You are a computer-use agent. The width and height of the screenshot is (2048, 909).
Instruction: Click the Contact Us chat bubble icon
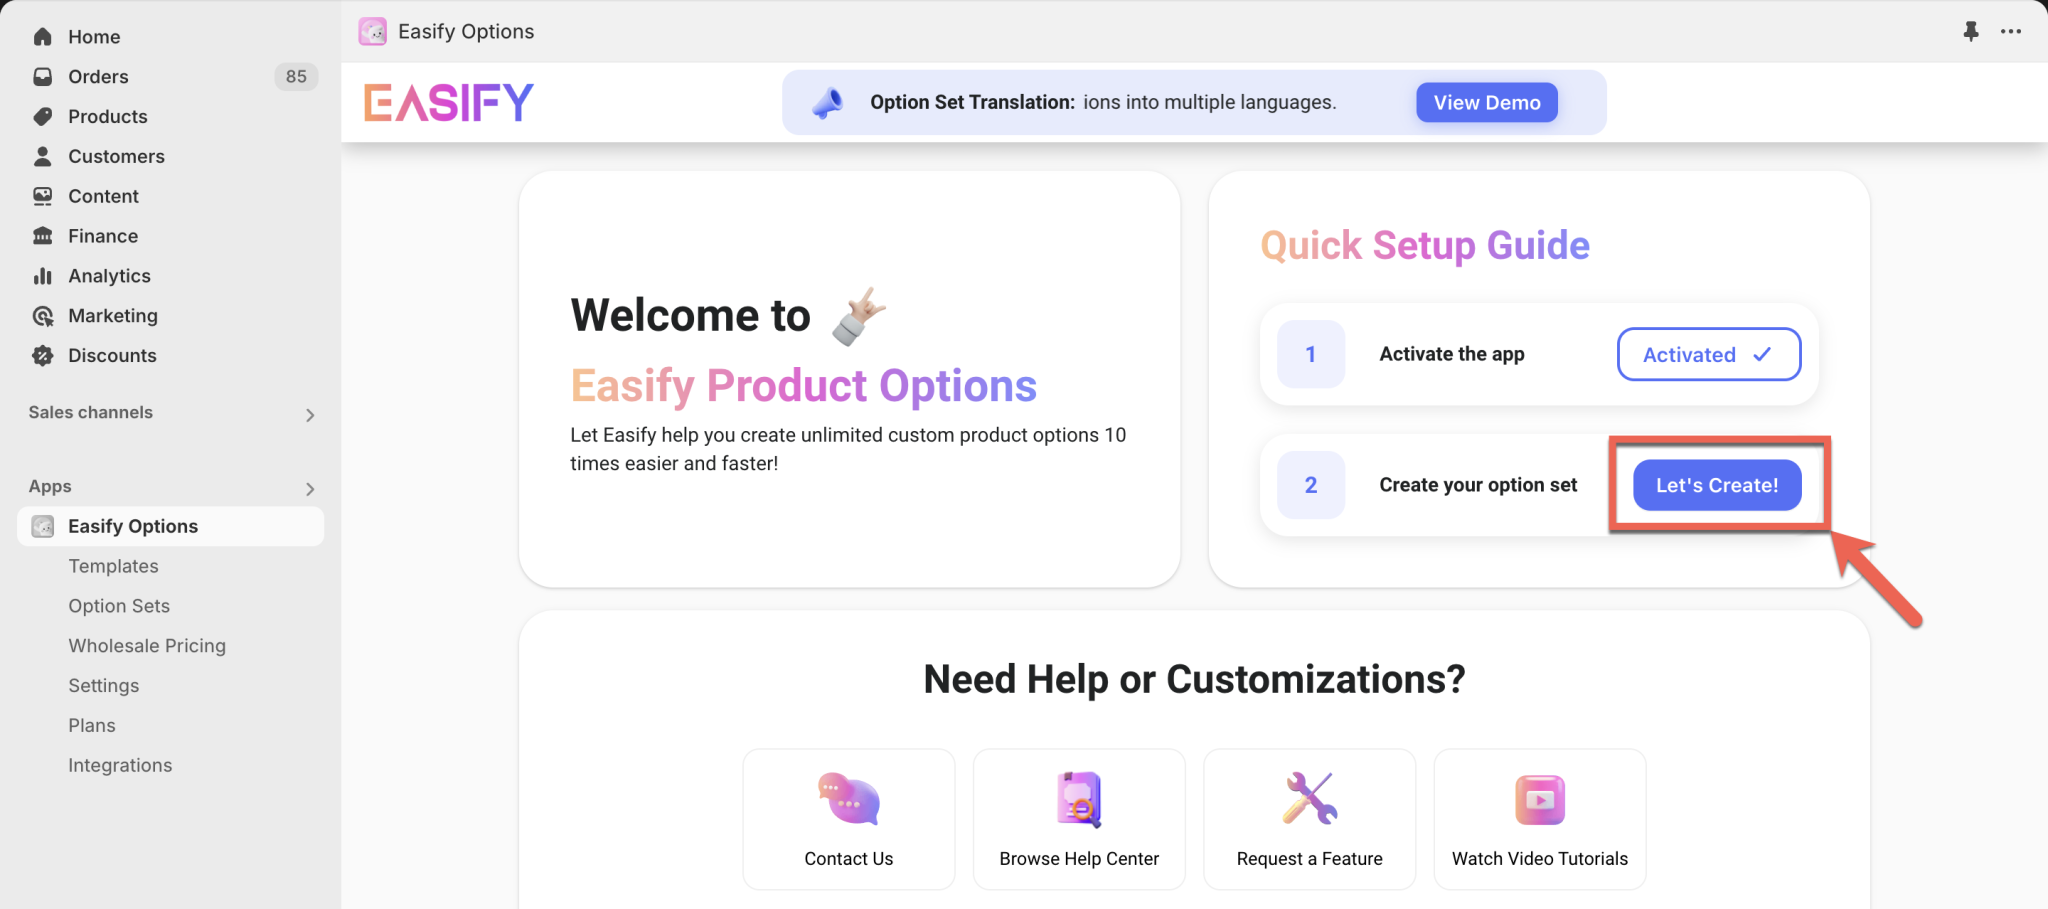(x=848, y=799)
